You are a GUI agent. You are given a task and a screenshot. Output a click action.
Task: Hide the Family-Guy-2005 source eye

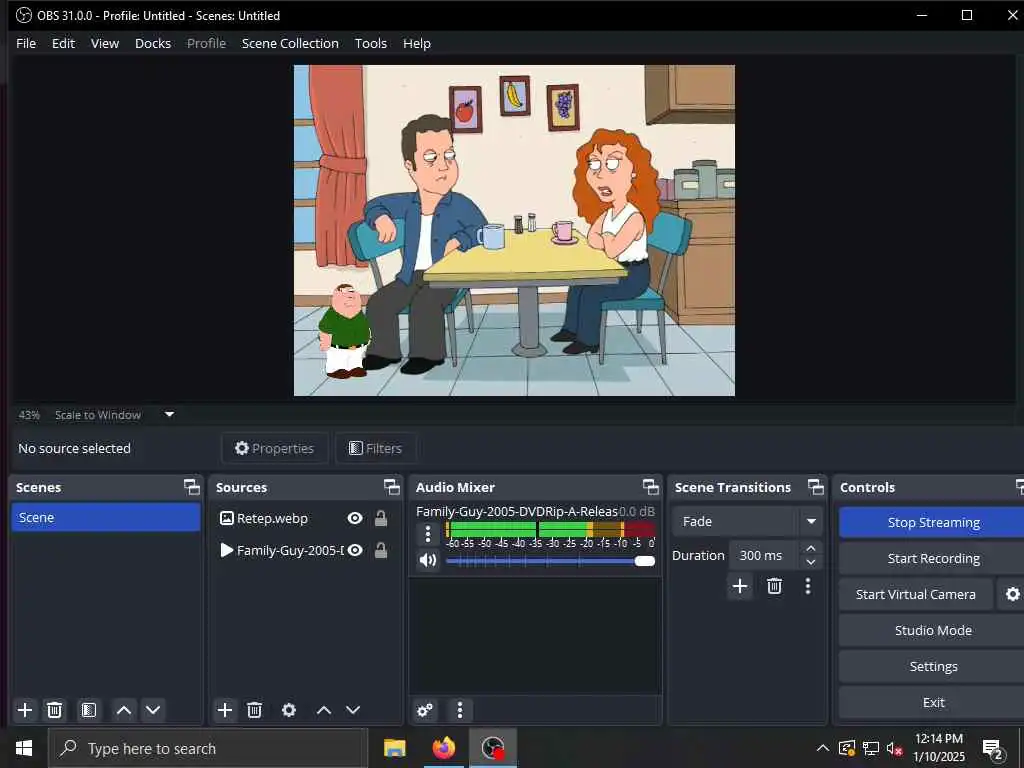pyautogui.click(x=355, y=551)
